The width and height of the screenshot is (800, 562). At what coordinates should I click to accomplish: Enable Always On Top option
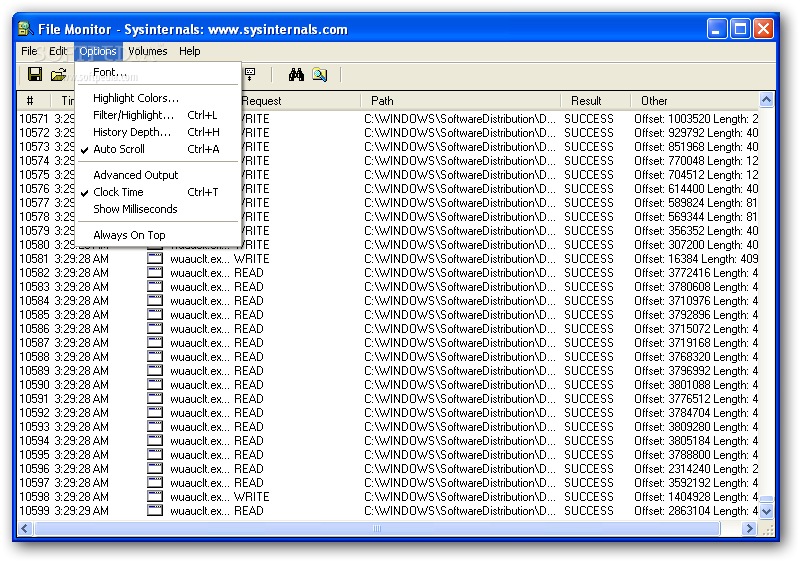click(158, 235)
